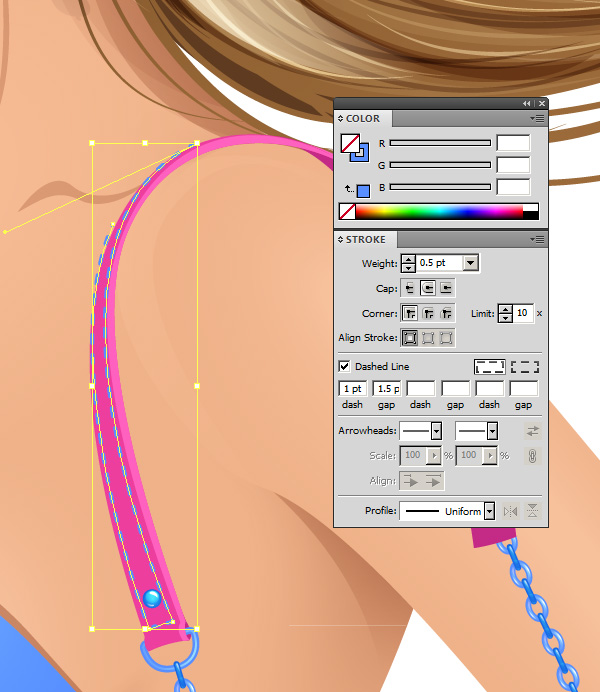The image size is (600, 692).
Task: Click the STROKE panel tab
Action: tap(365, 240)
